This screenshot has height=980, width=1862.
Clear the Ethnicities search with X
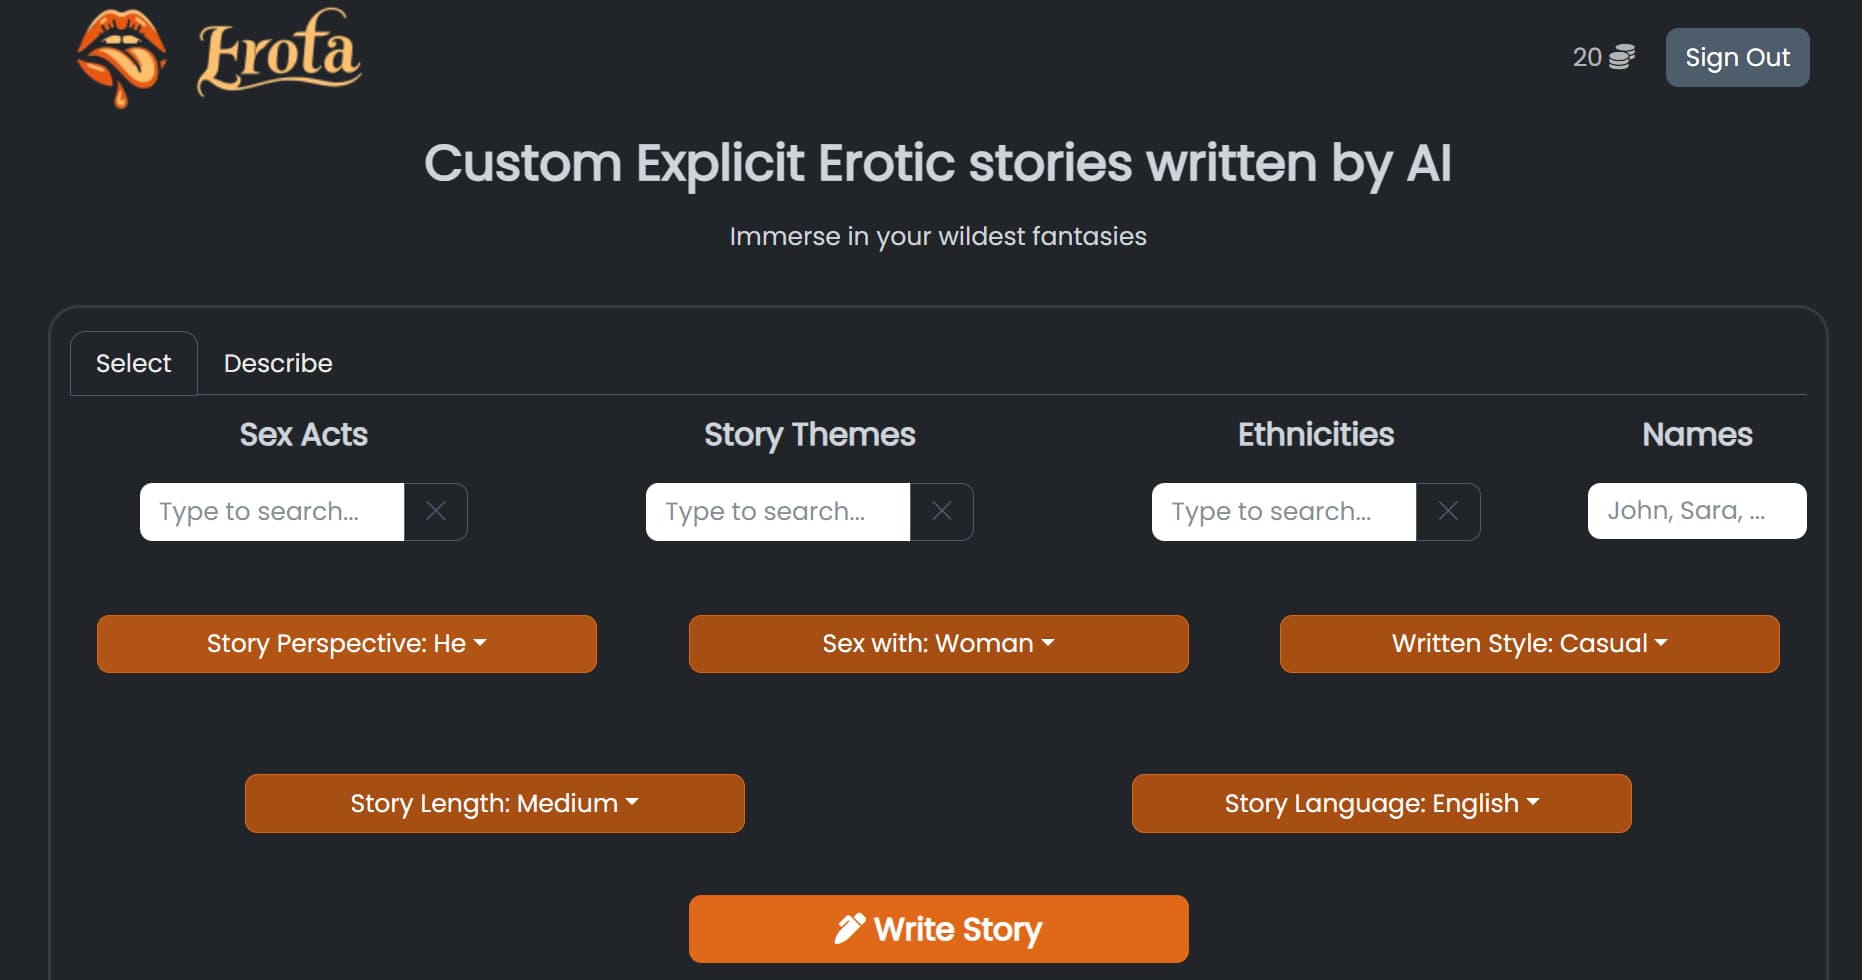(x=1448, y=511)
